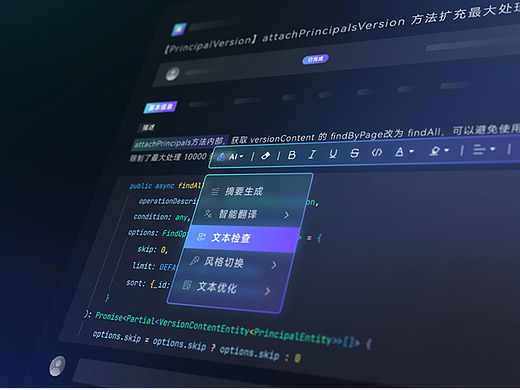The width and height of the screenshot is (520, 390).
Task: Toggle bold formatting
Action: [292, 155]
